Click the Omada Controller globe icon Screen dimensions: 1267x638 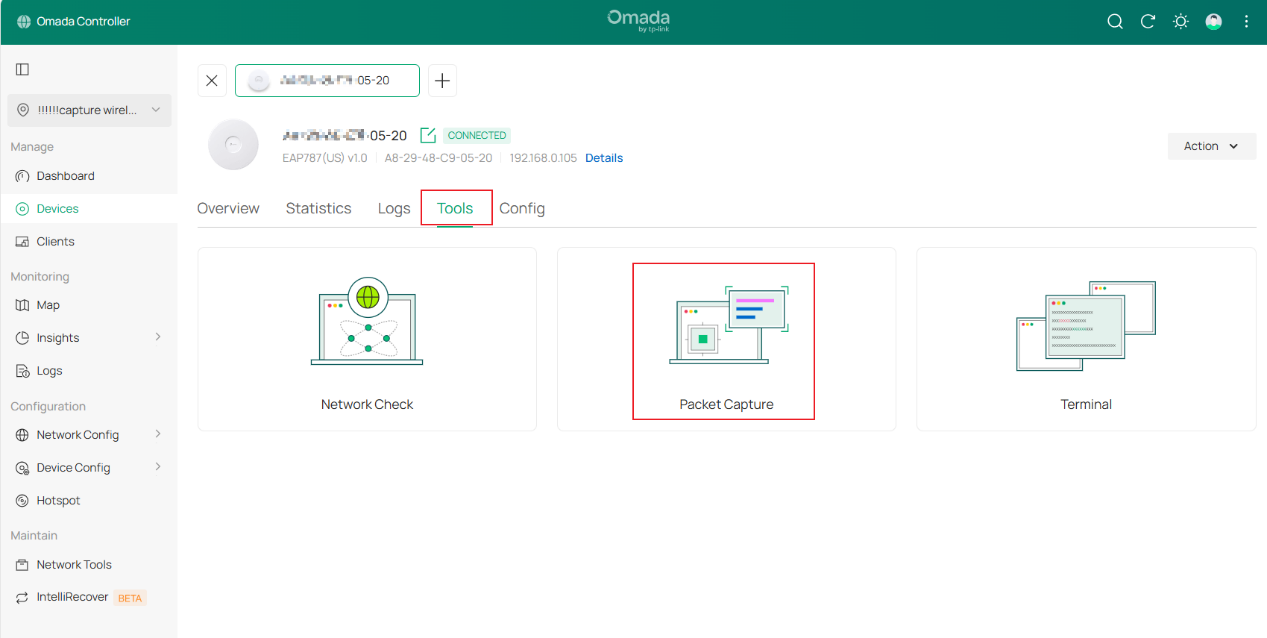click(x=24, y=21)
